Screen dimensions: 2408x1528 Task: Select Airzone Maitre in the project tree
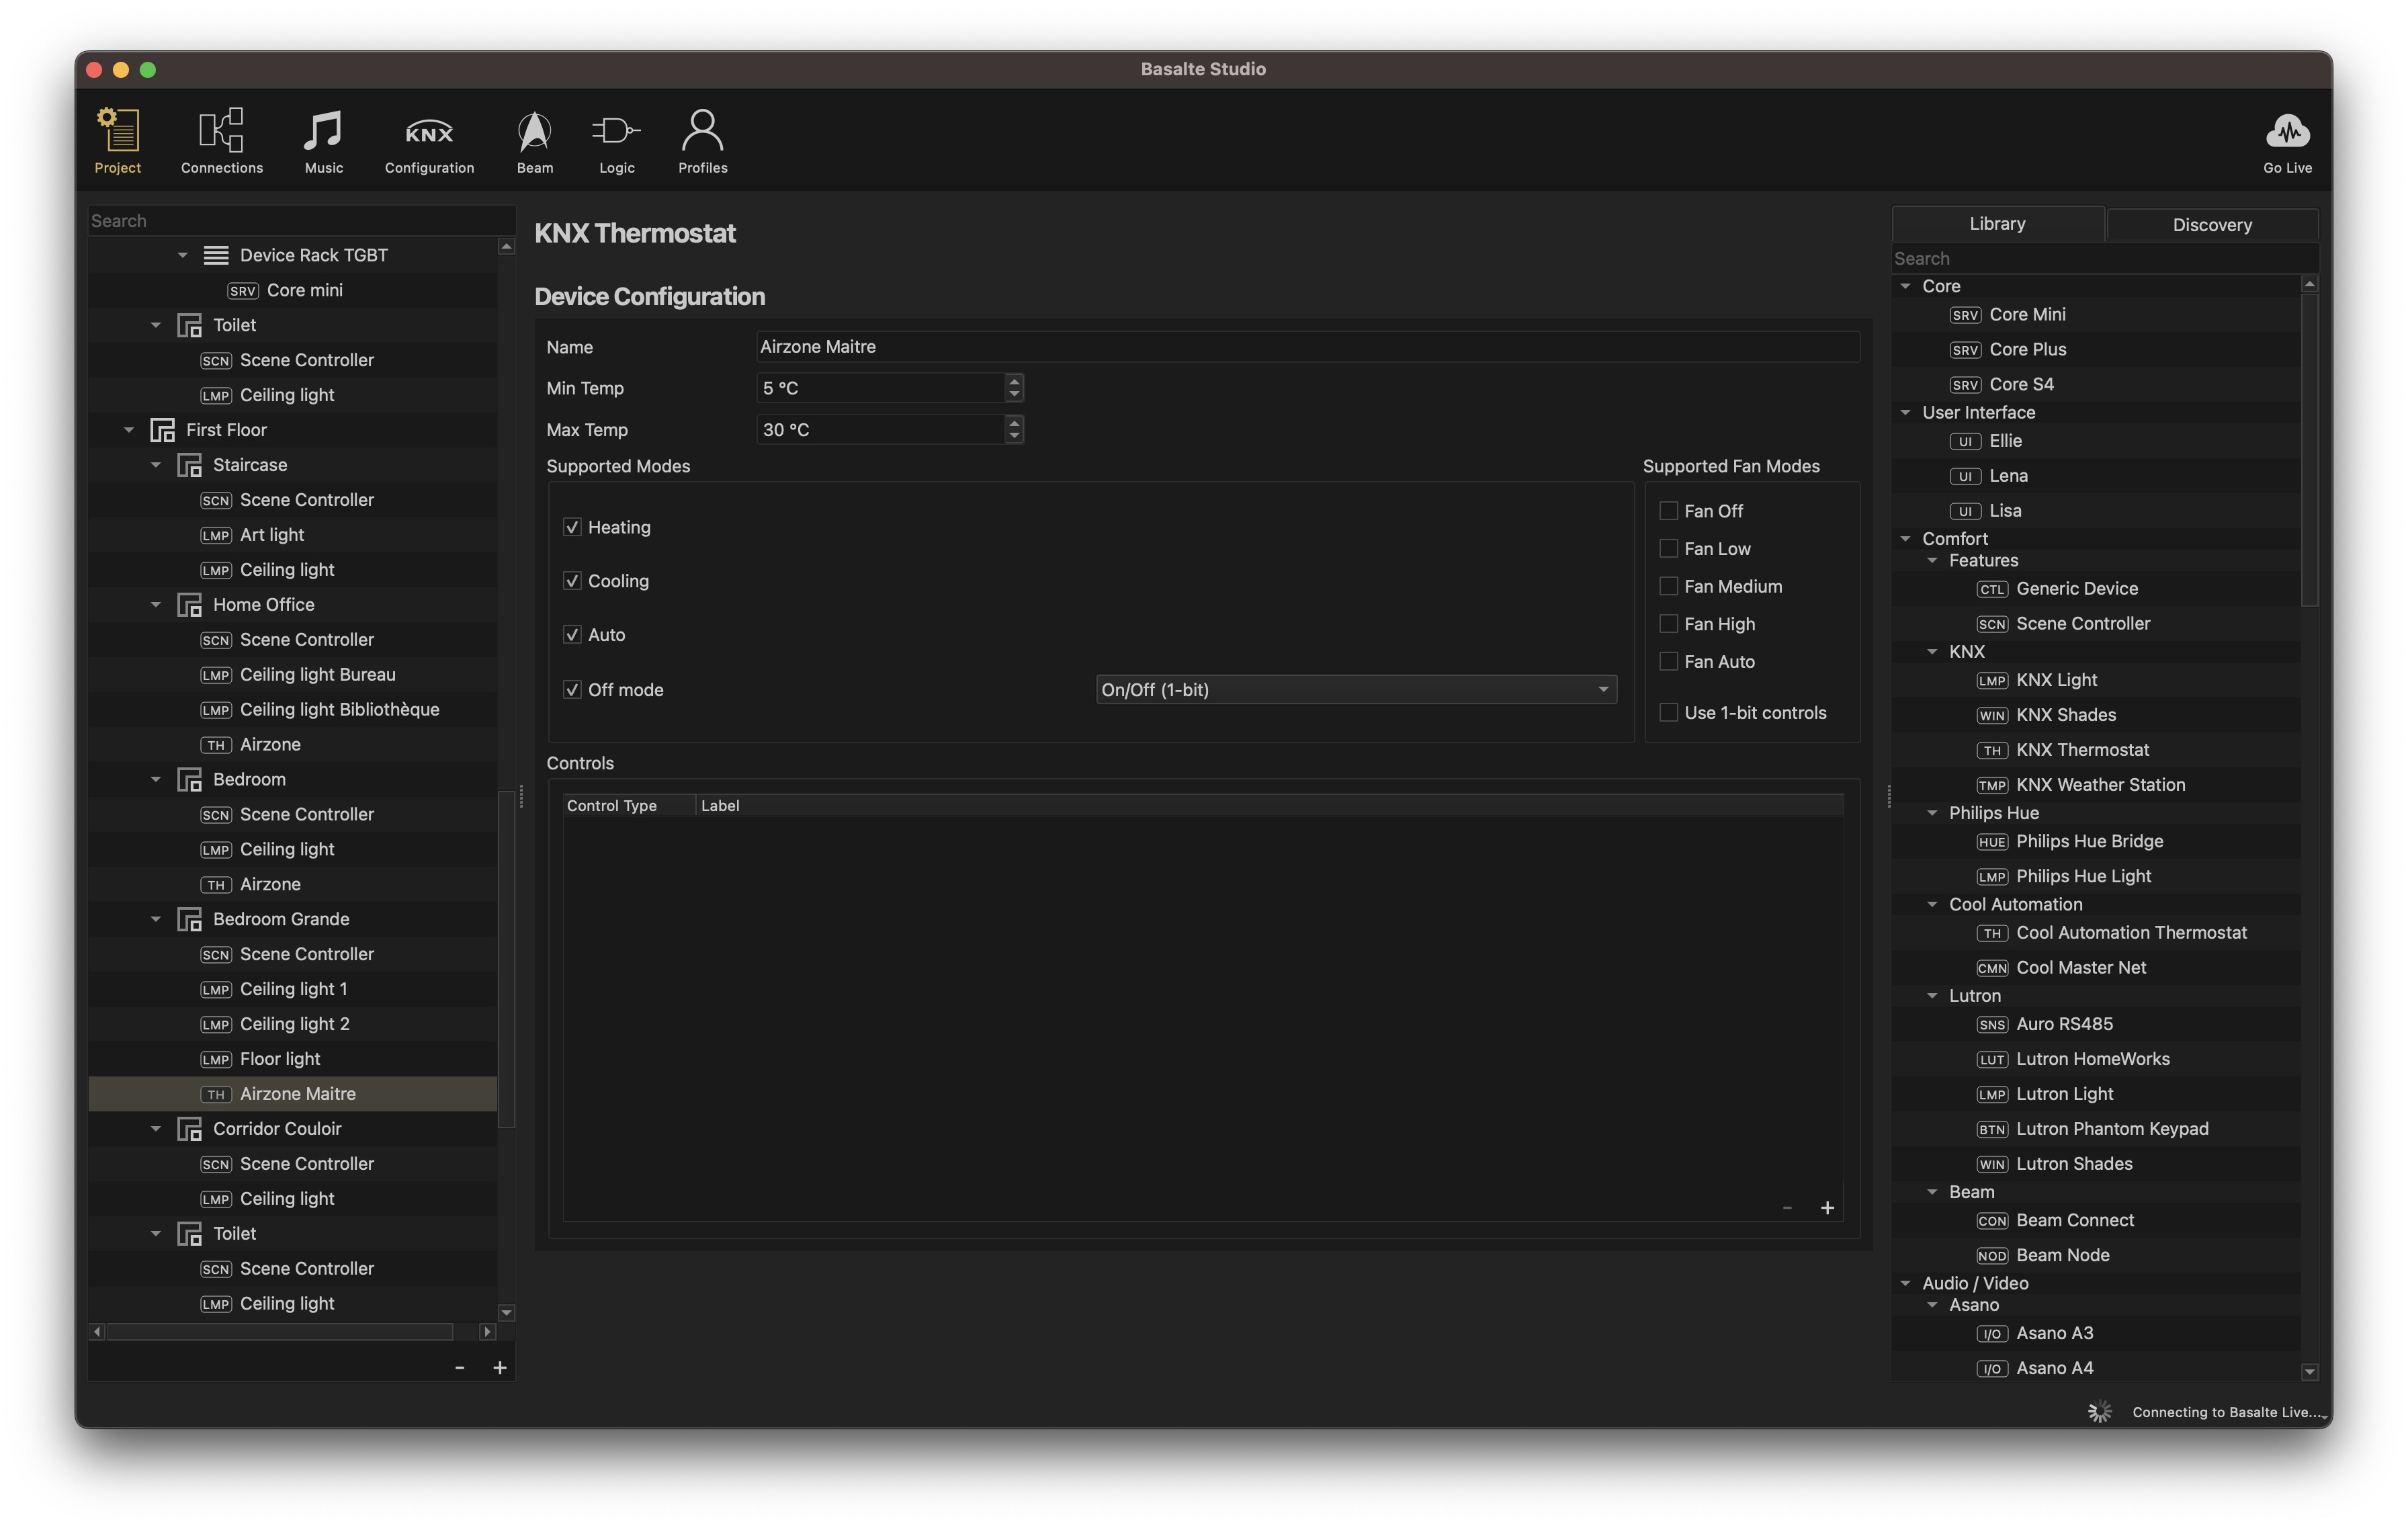293,1094
